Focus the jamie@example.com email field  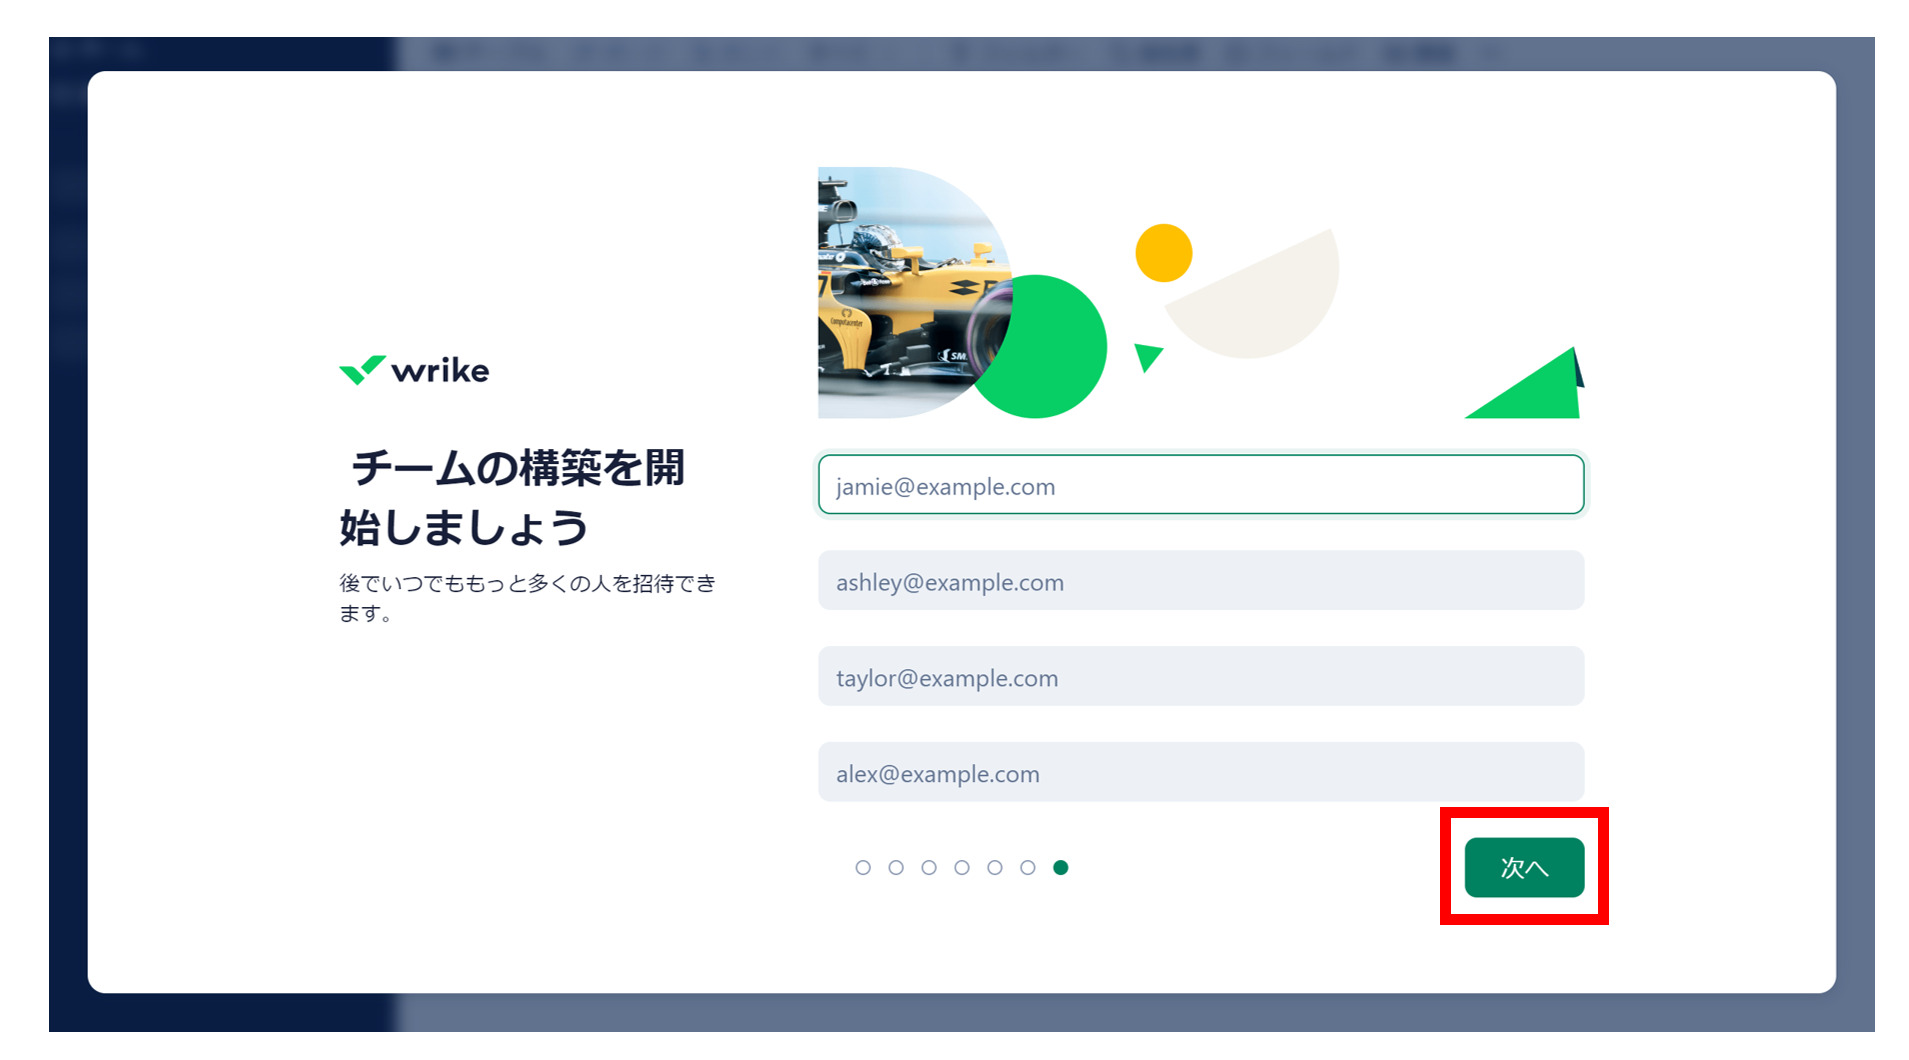click(x=1201, y=485)
